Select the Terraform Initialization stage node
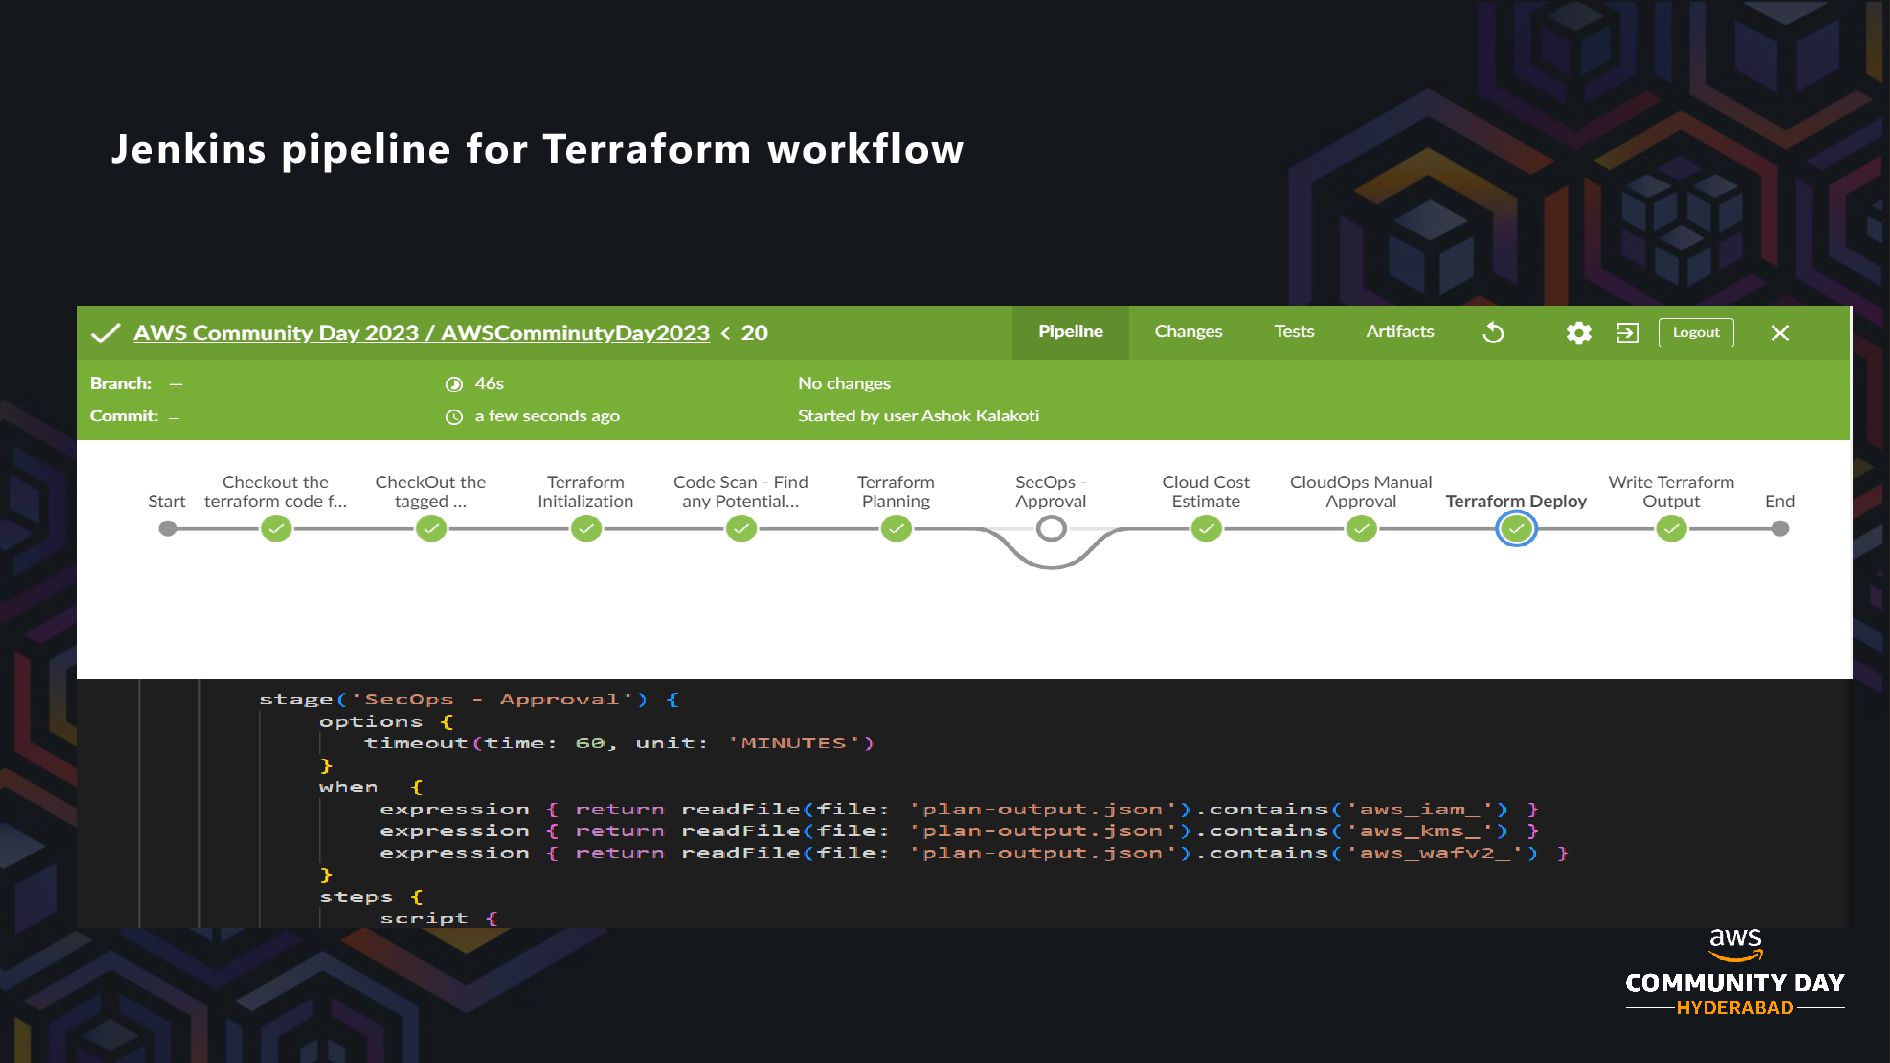 [586, 529]
